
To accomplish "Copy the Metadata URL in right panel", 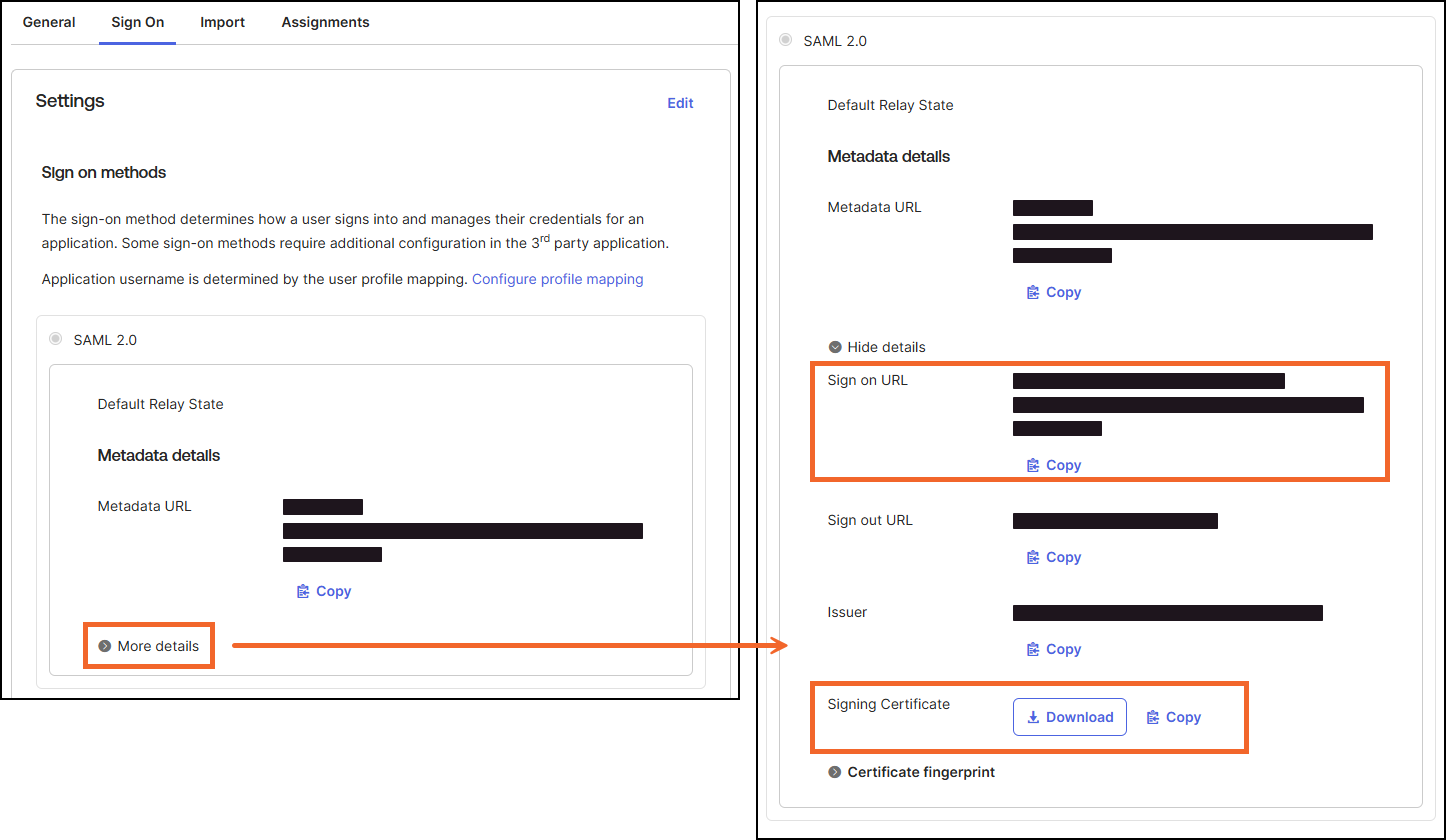I will pyautogui.click(x=1054, y=292).
